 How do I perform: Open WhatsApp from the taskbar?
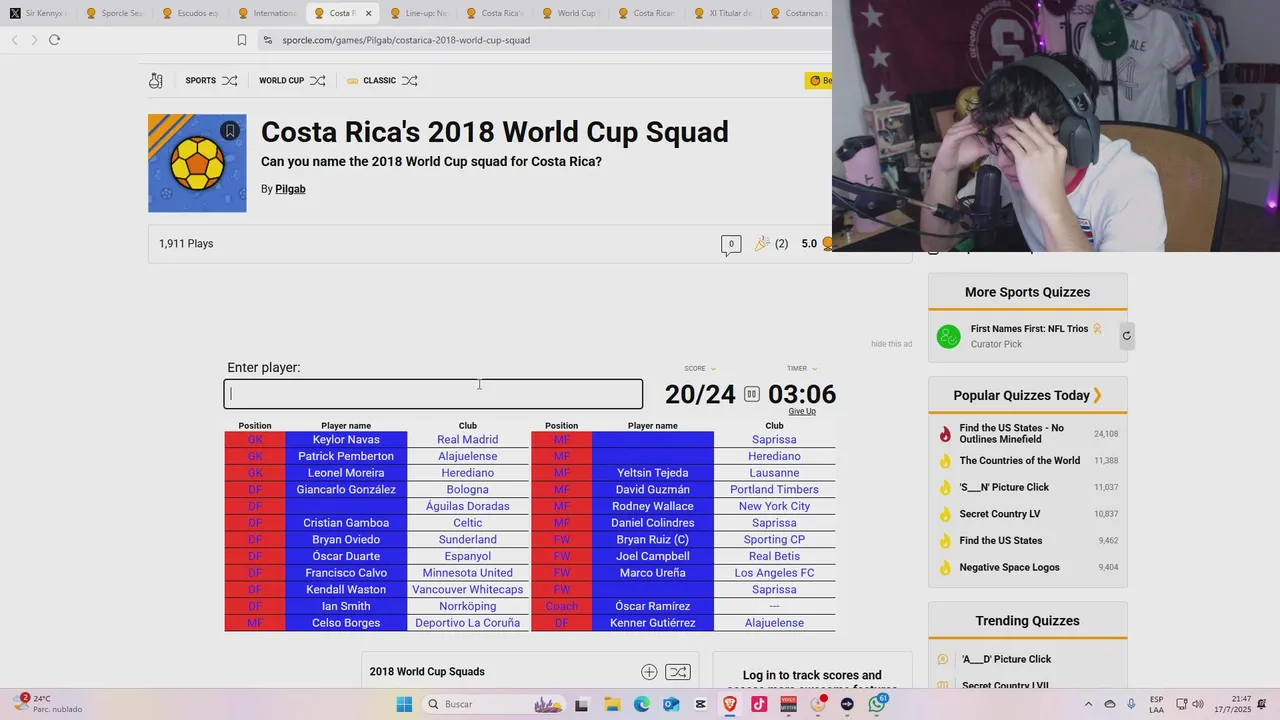(x=877, y=704)
